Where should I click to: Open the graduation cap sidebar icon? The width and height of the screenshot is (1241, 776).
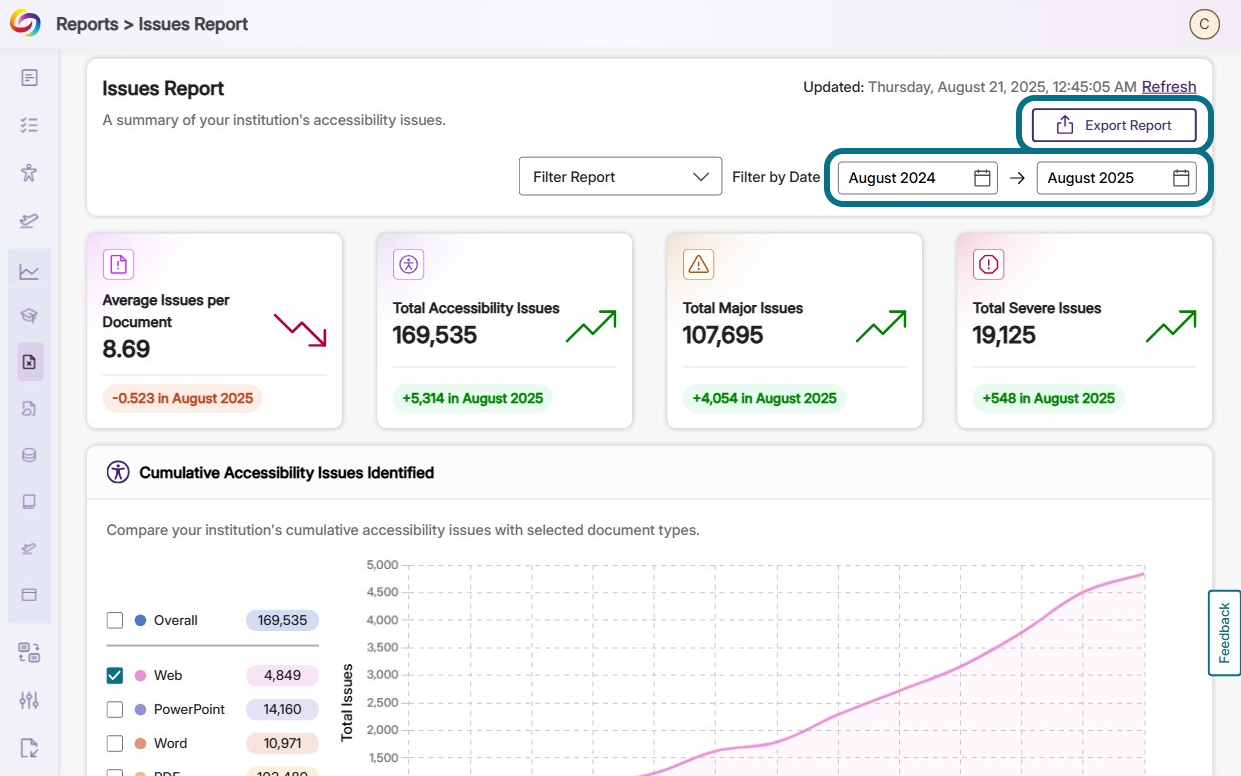29,316
